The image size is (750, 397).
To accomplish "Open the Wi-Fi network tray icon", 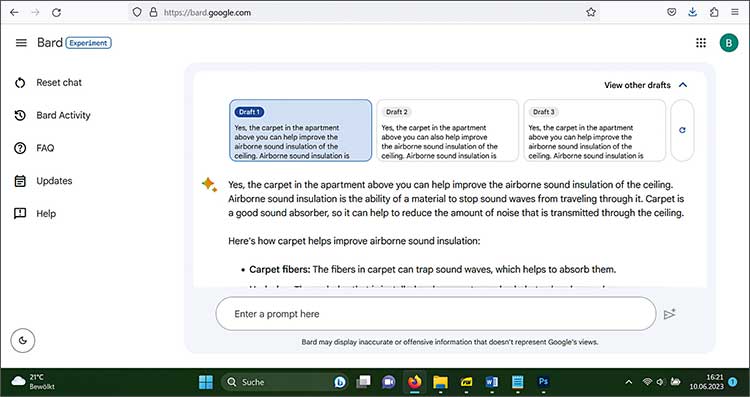I will (x=648, y=382).
